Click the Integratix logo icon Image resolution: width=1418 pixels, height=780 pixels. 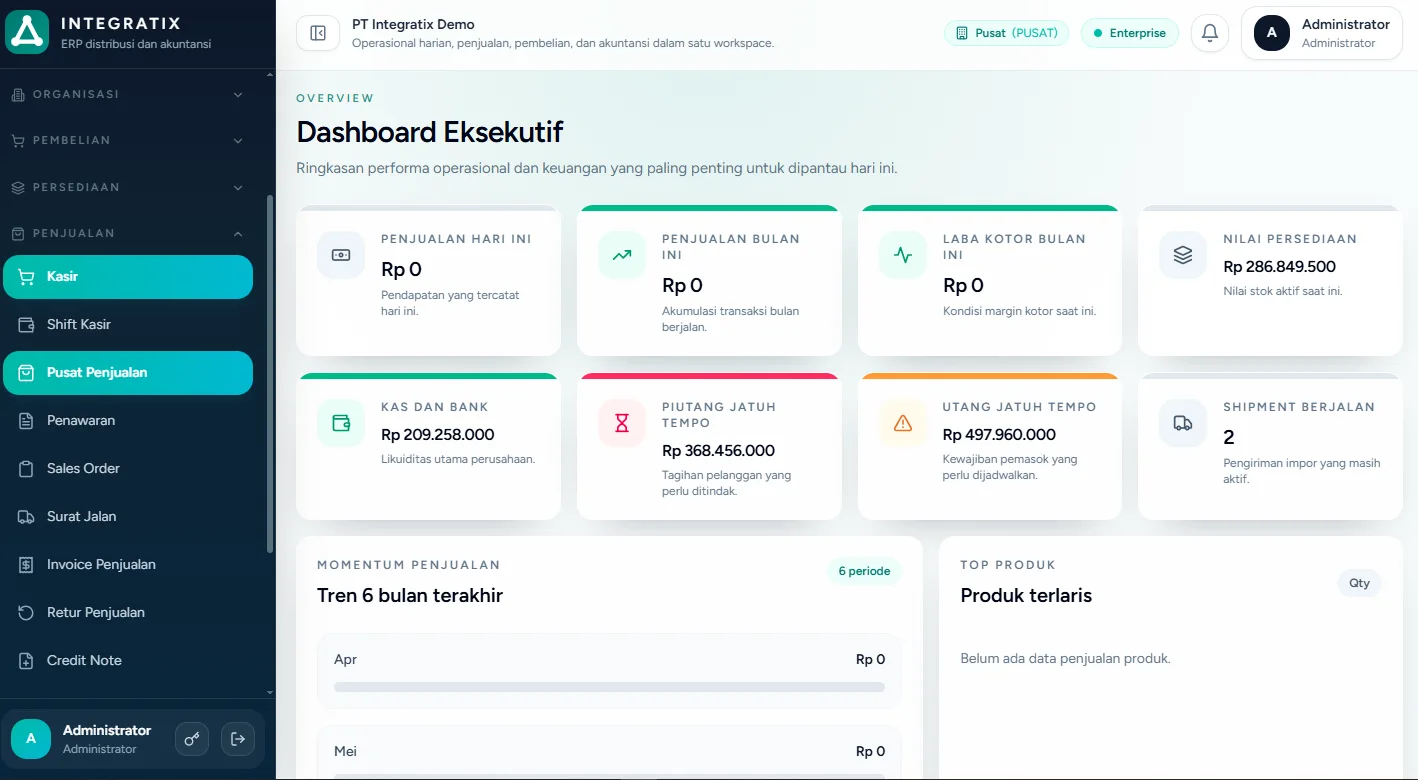pos(27,32)
